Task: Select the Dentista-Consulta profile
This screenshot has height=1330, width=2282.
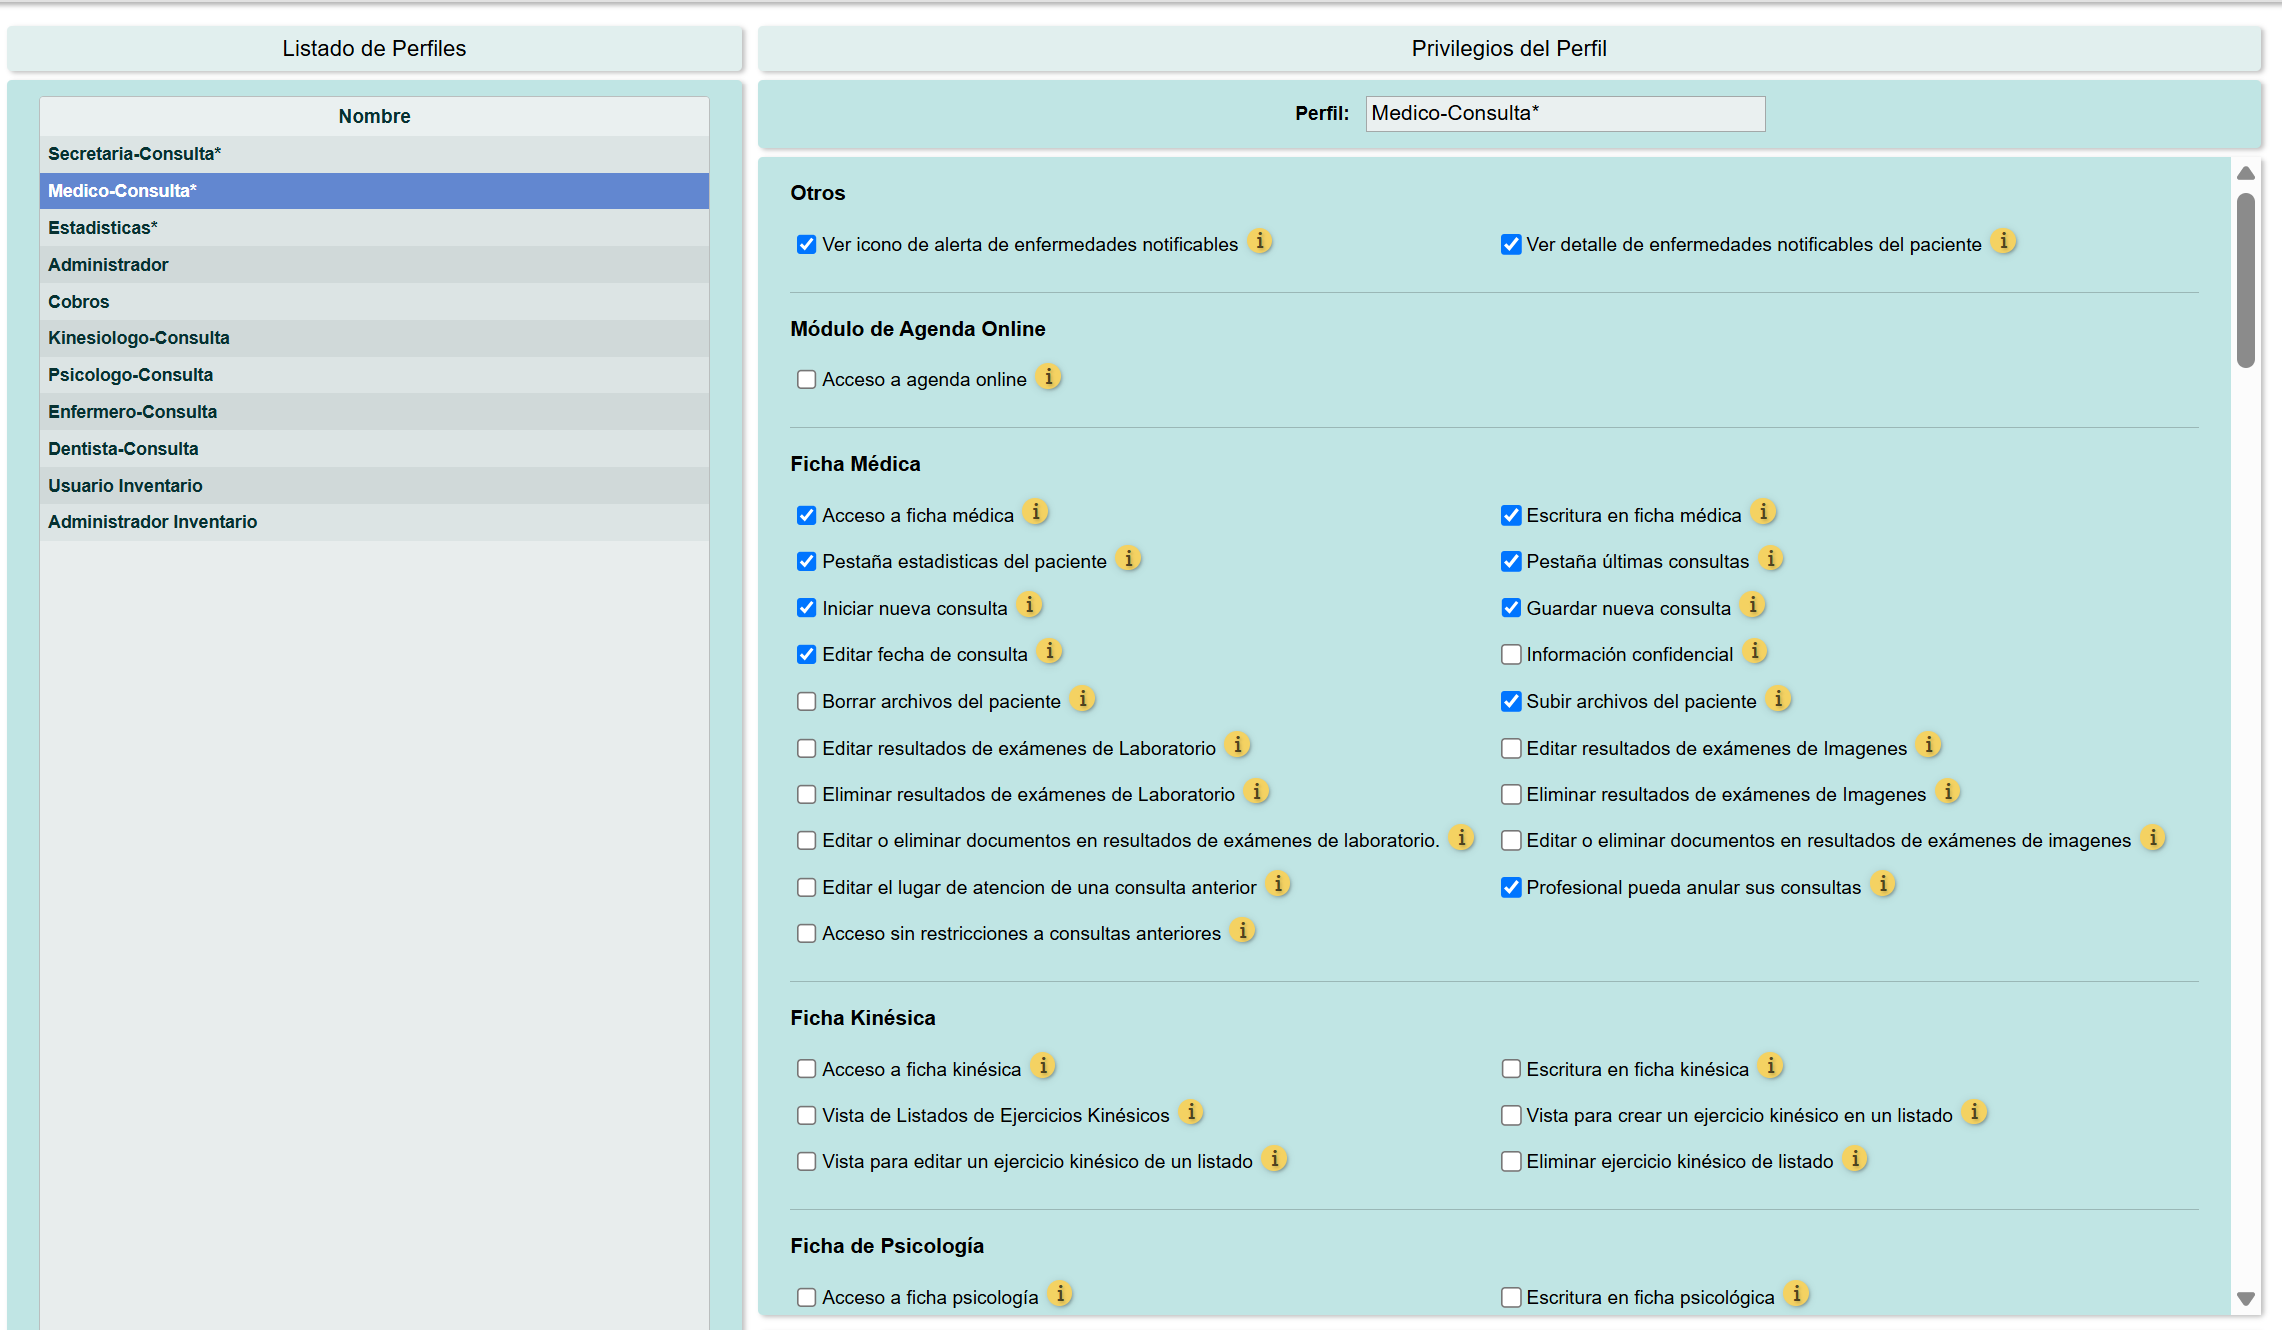Action: (374, 449)
